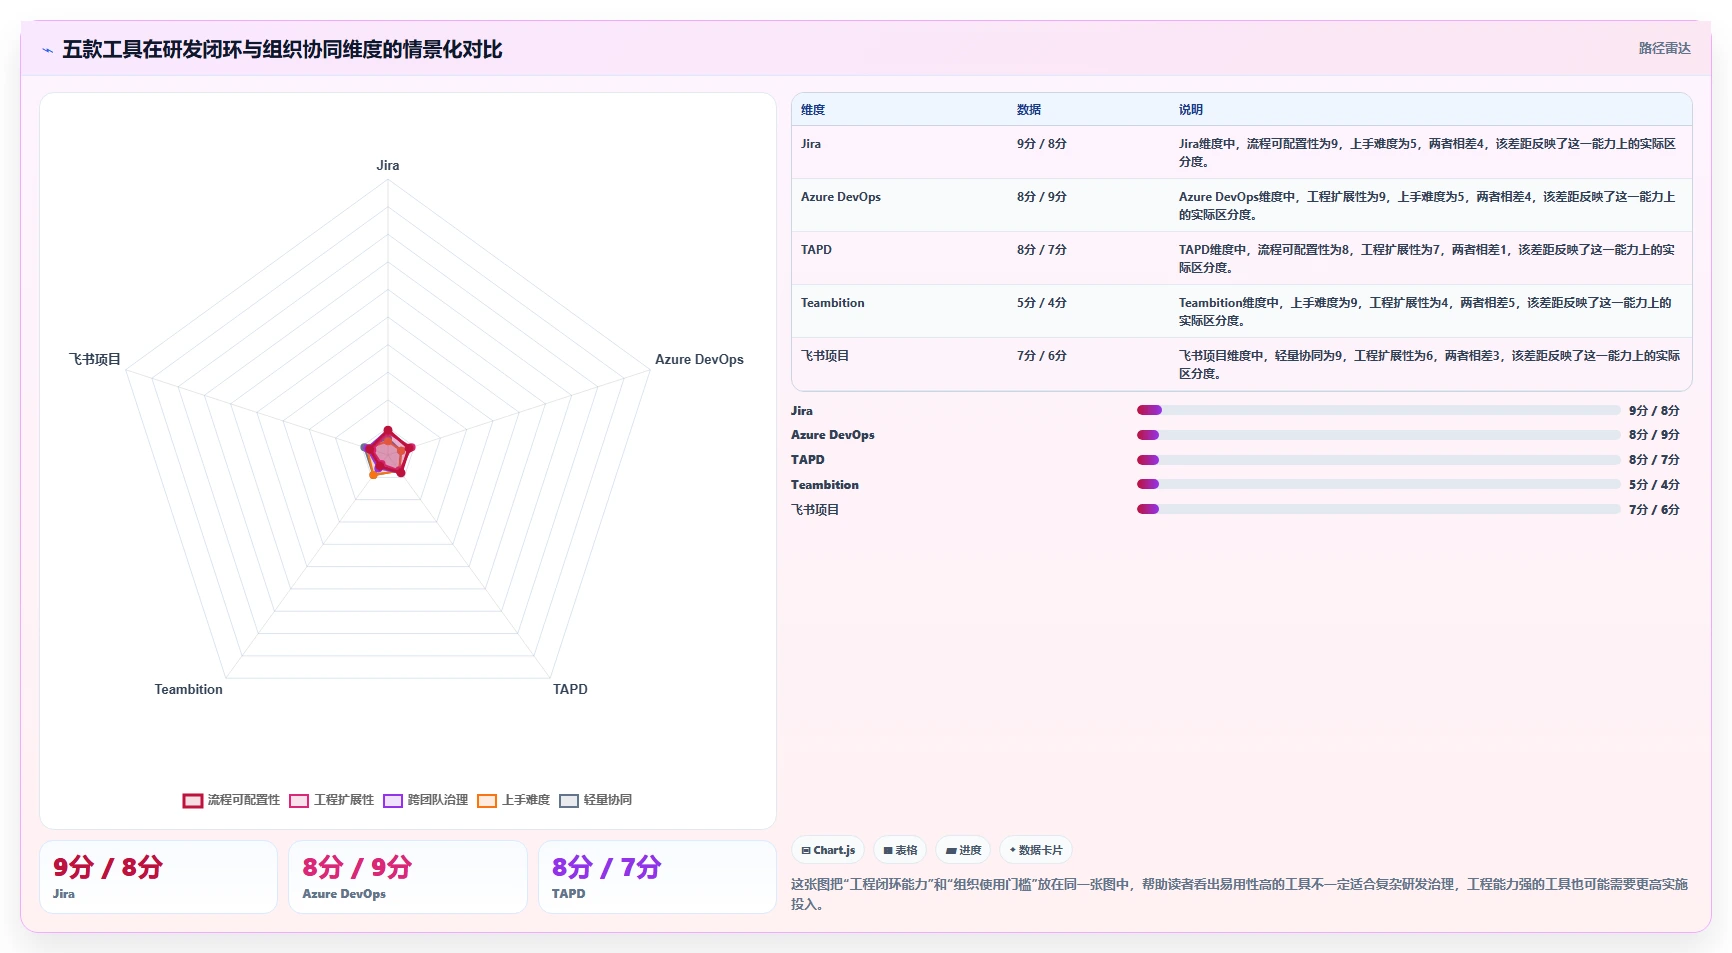Click the 9分 / 8分 value in the table
Viewport: 1732px width, 953px height.
1042,144
